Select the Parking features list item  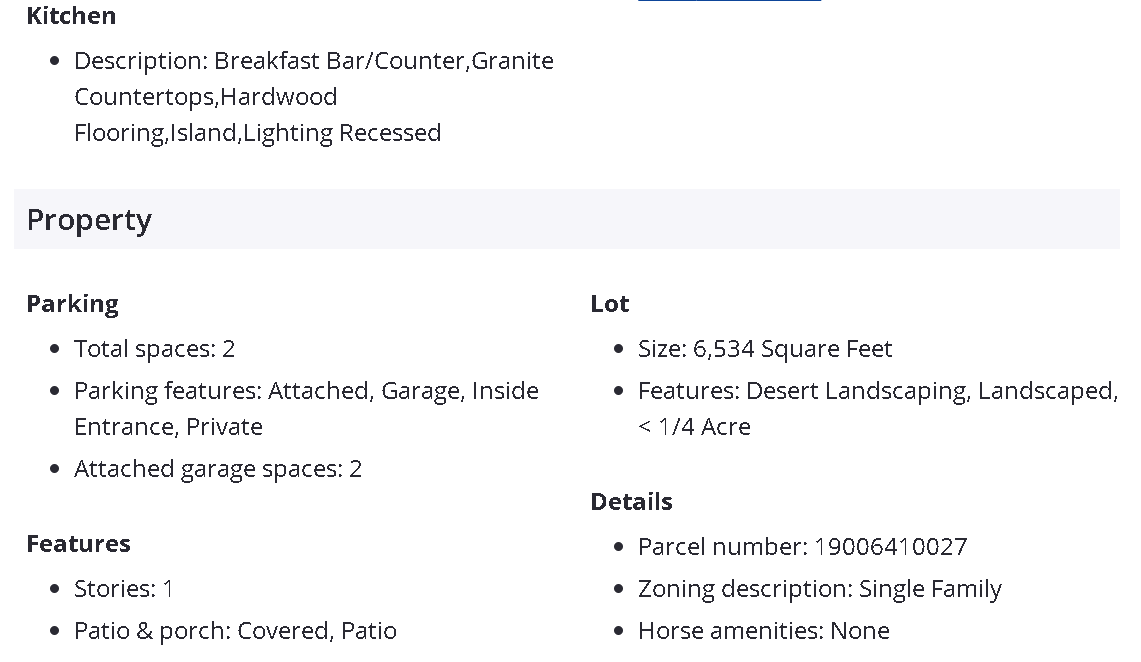tap(306, 391)
